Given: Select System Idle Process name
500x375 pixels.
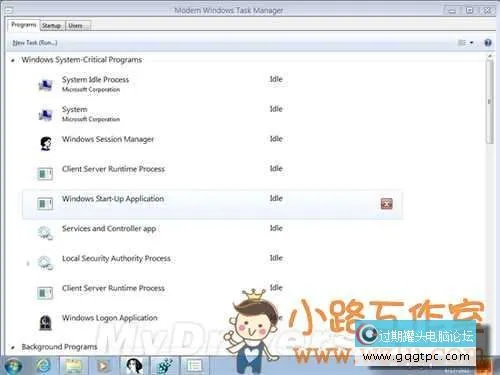Looking at the screenshot, I should (x=95, y=80).
